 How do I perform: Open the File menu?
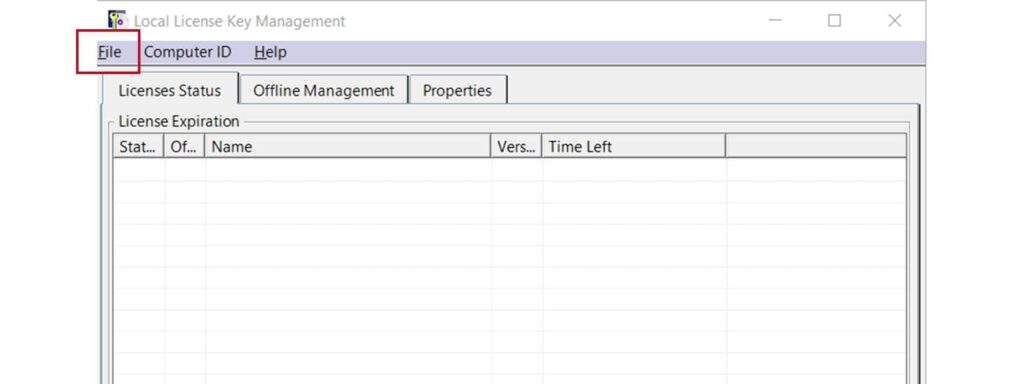(110, 52)
